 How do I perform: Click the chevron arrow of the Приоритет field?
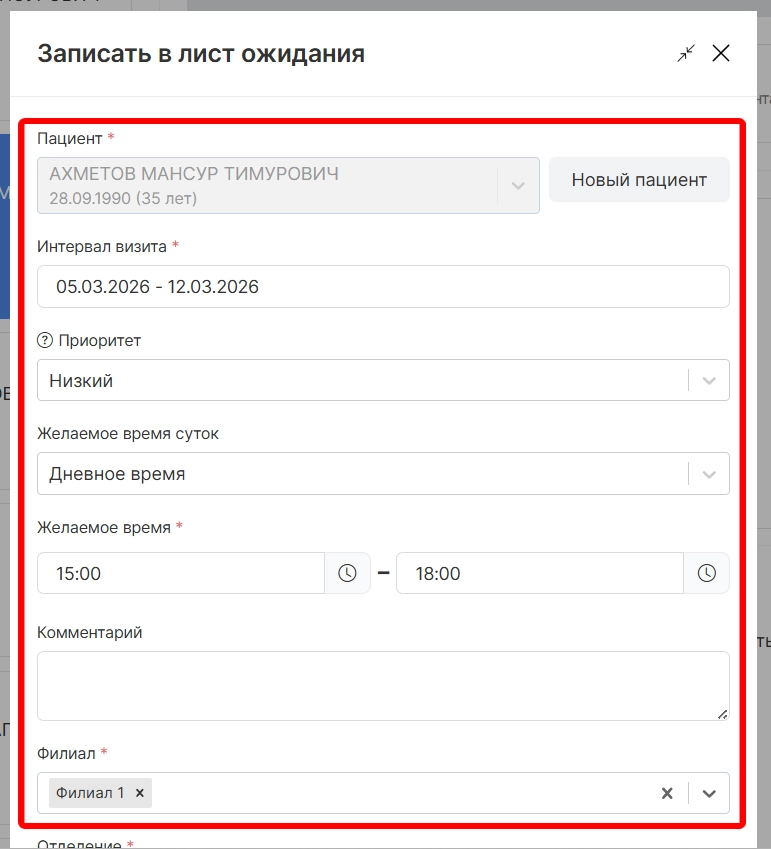(x=709, y=380)
